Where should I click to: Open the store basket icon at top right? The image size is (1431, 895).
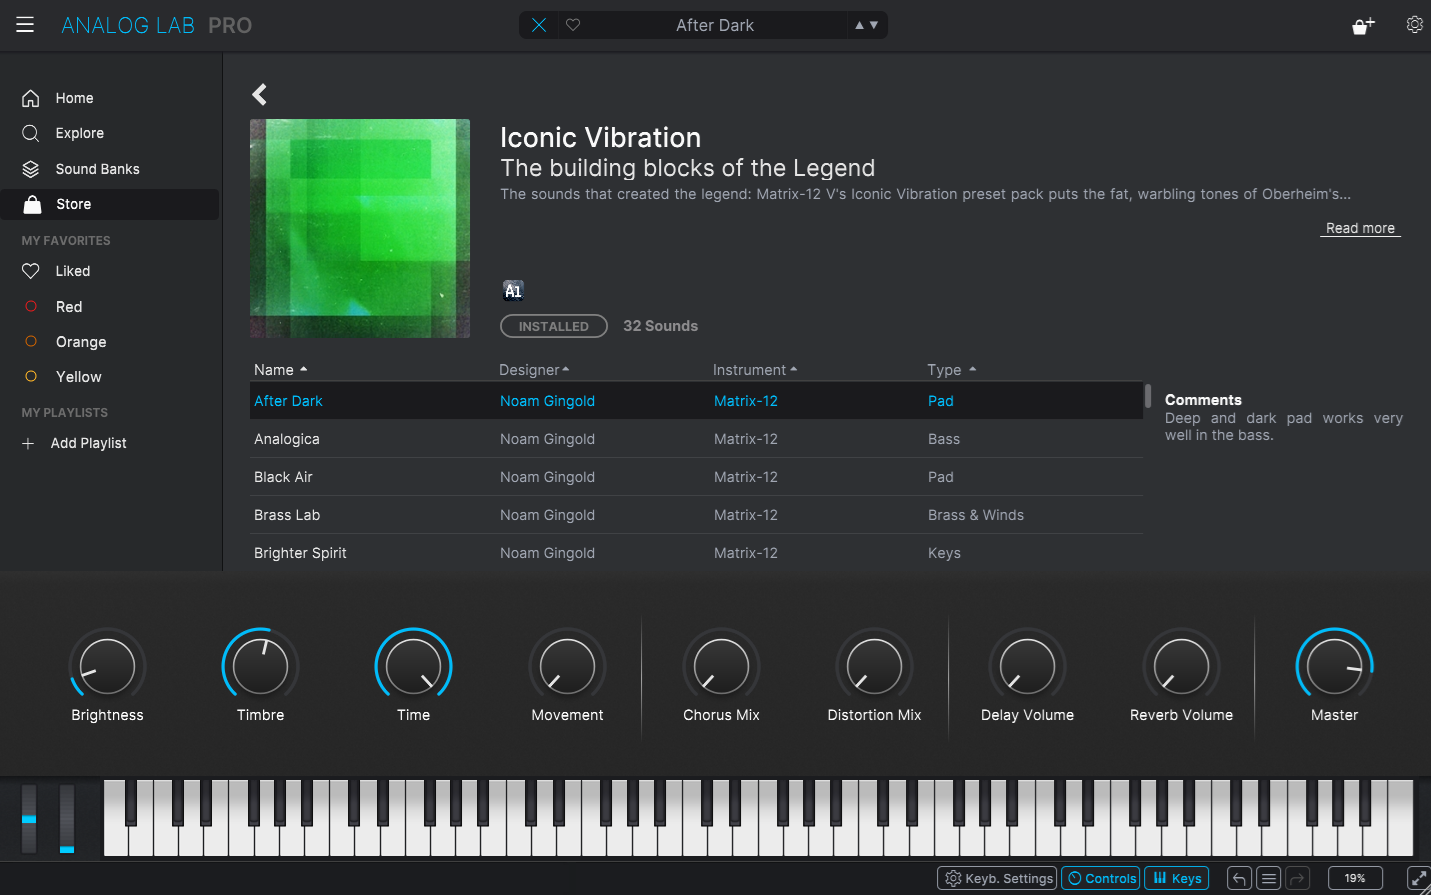(1363, 26)
